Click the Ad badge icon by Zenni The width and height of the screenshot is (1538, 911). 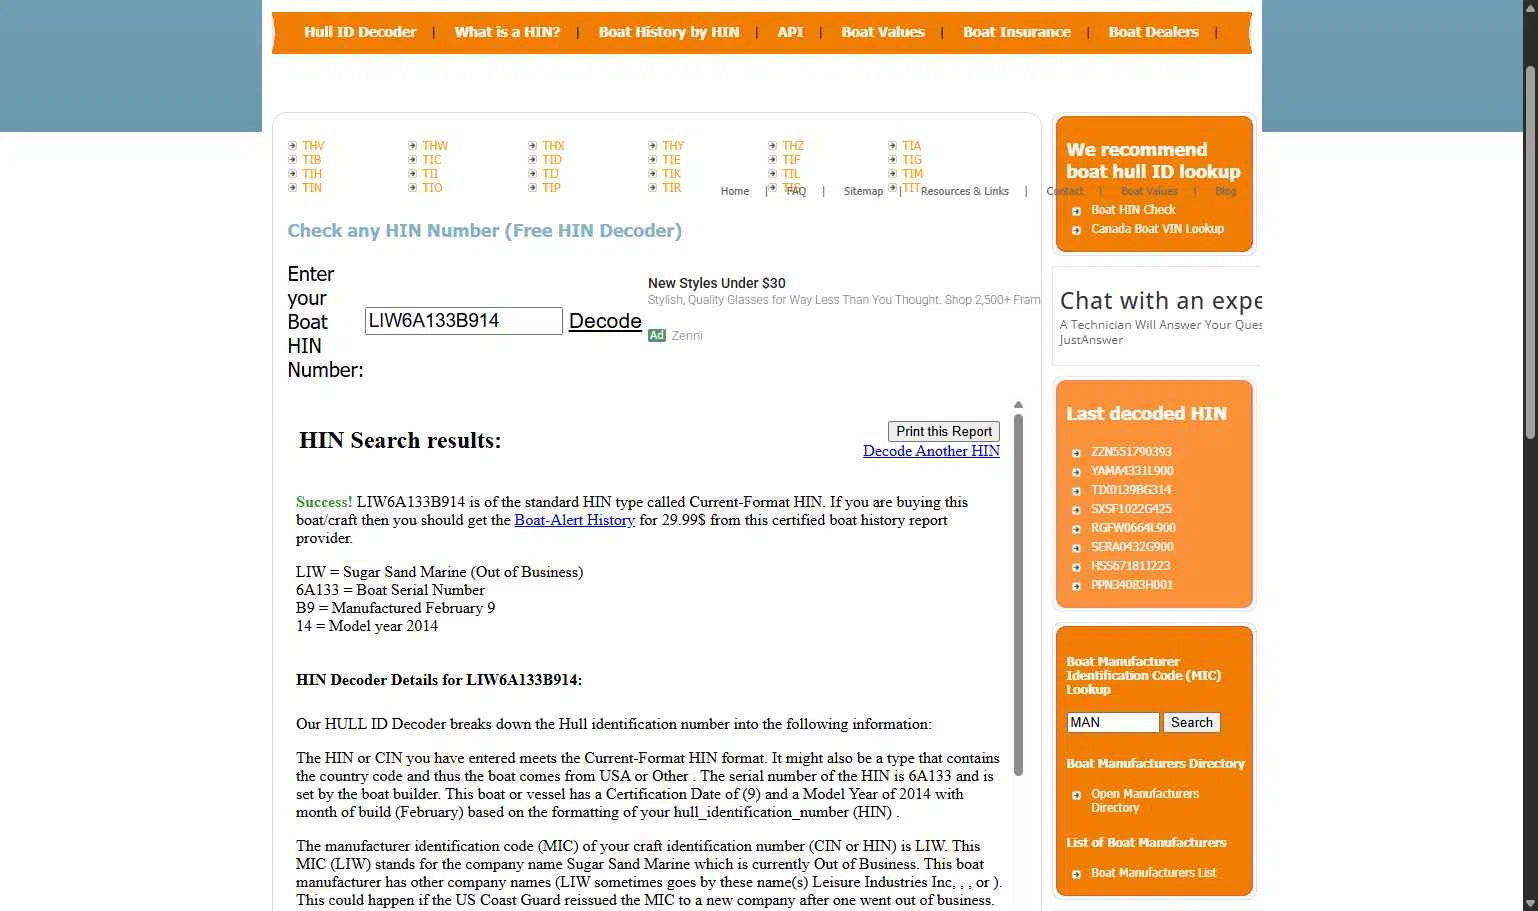click(x=657, y=336)
